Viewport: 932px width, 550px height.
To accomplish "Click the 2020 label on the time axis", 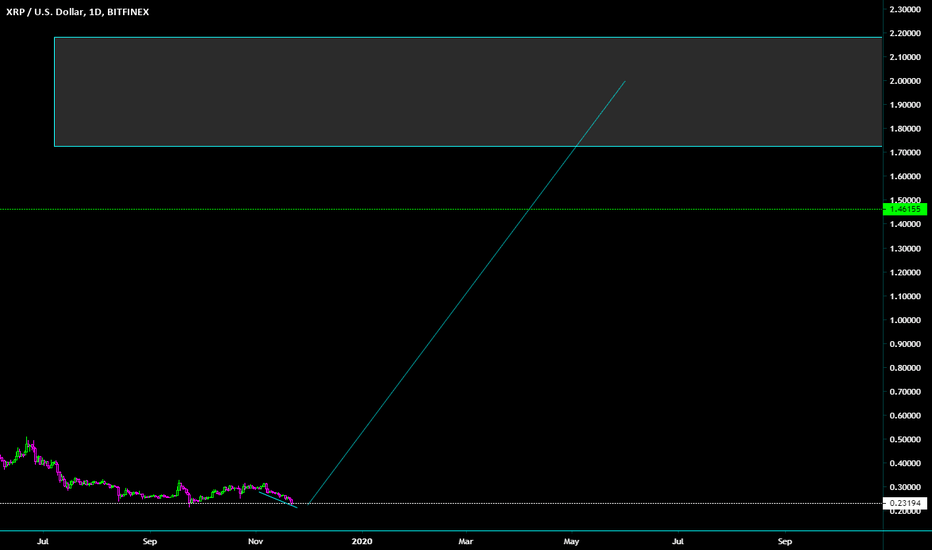I will (362, 541).
